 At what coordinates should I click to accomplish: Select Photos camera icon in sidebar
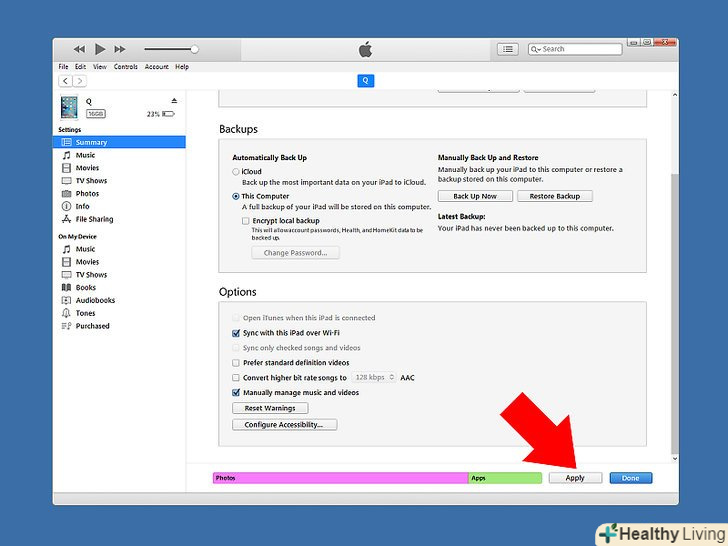[x=67, y=194]
